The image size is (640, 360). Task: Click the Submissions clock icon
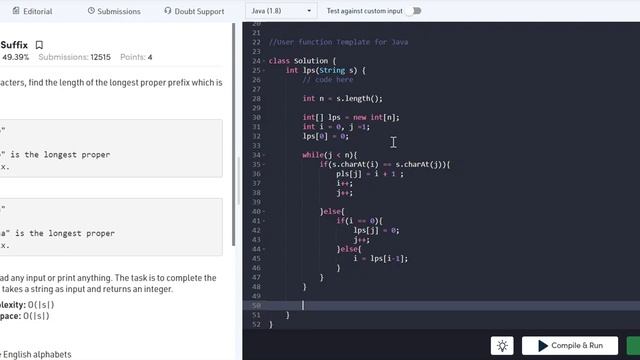(x=91, y=11)
